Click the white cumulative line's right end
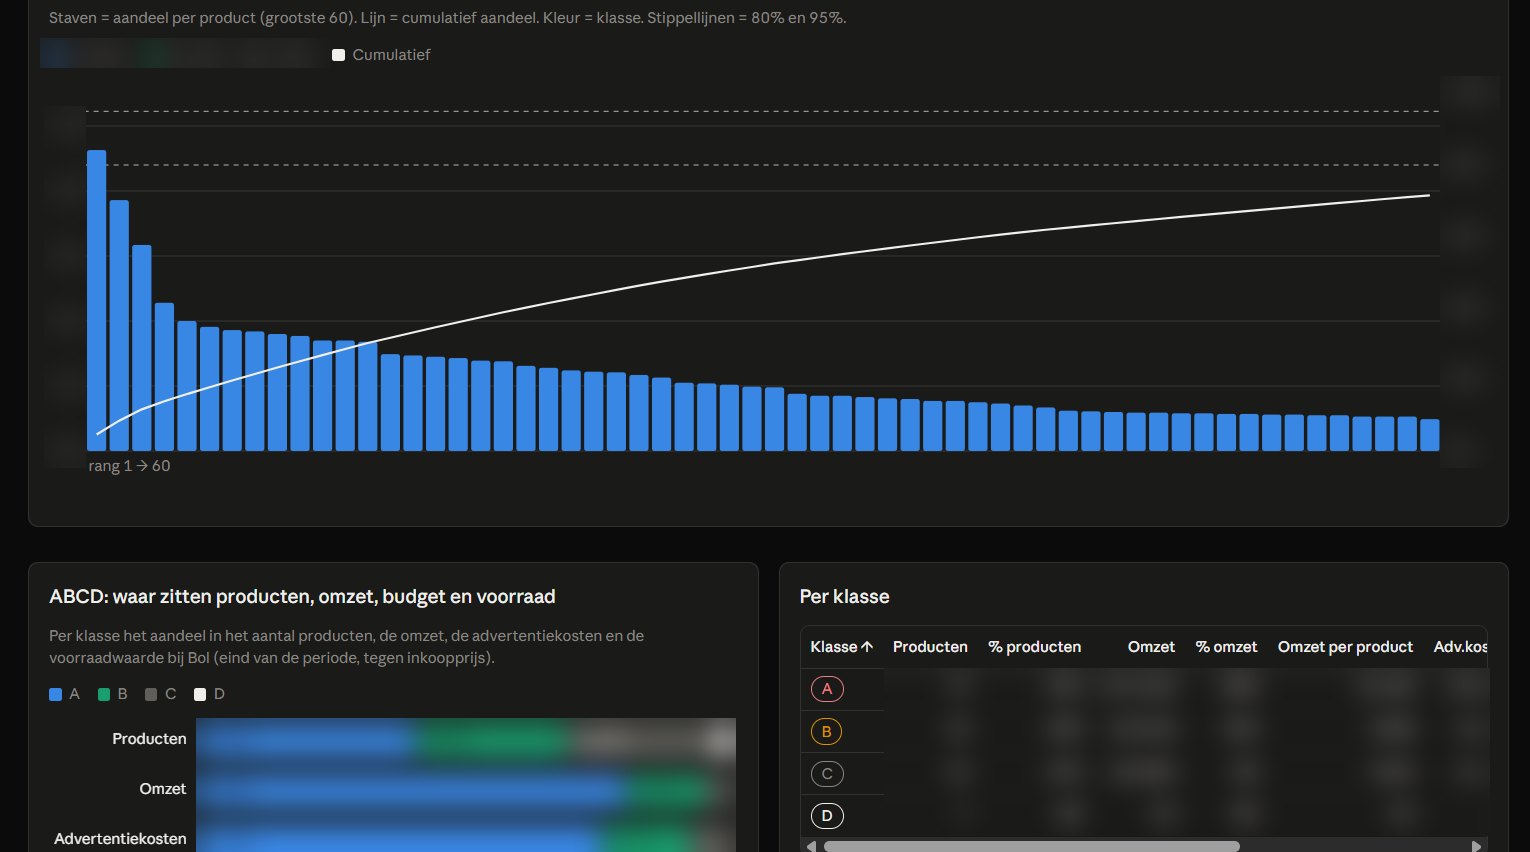The image size is (1530, 852). tap(1428, 195)
